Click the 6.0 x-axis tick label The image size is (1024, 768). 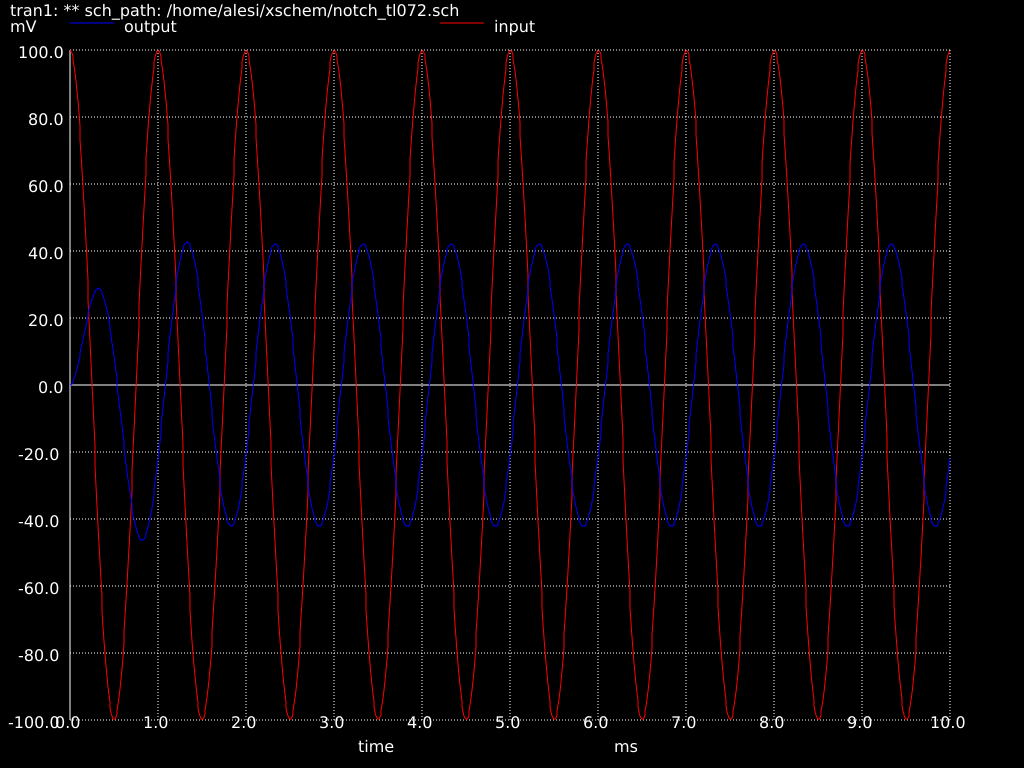[x=596, y=722]
